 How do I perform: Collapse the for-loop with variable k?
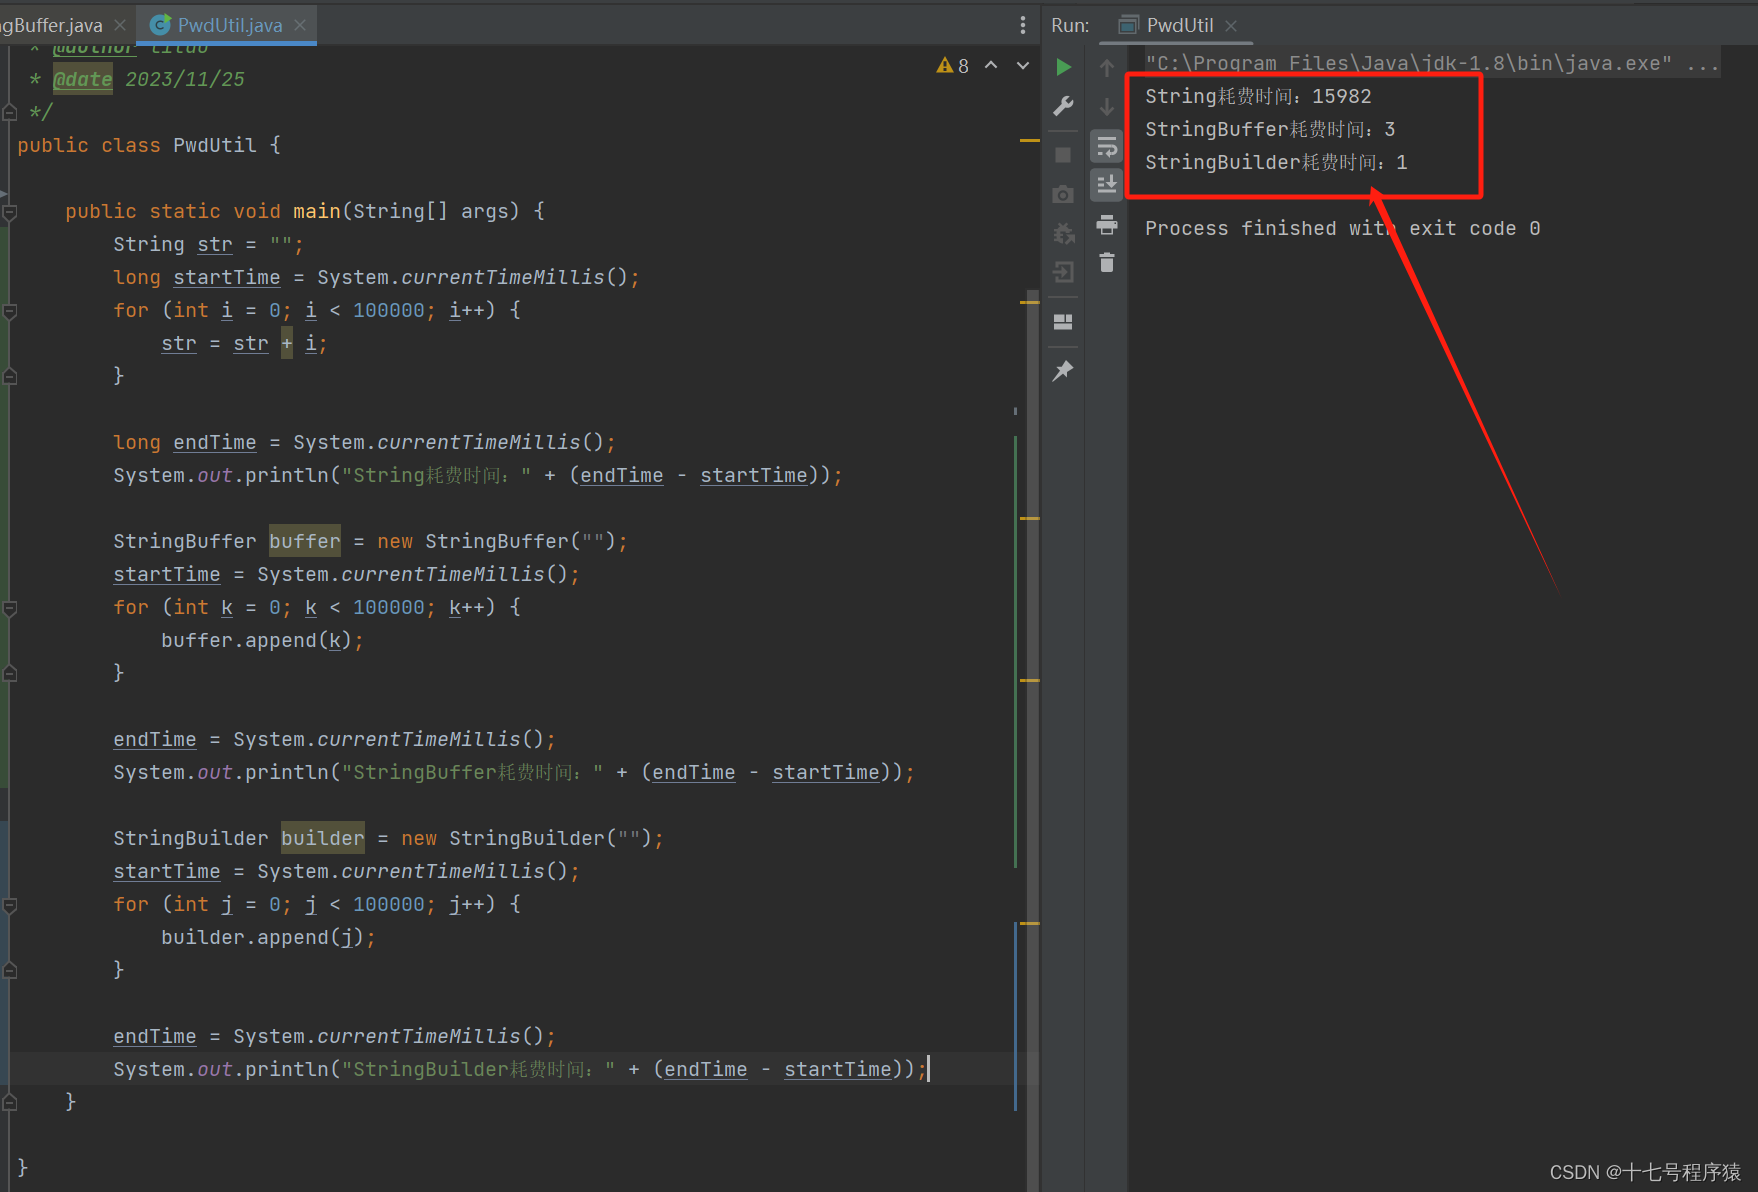(x=10, y=608)
